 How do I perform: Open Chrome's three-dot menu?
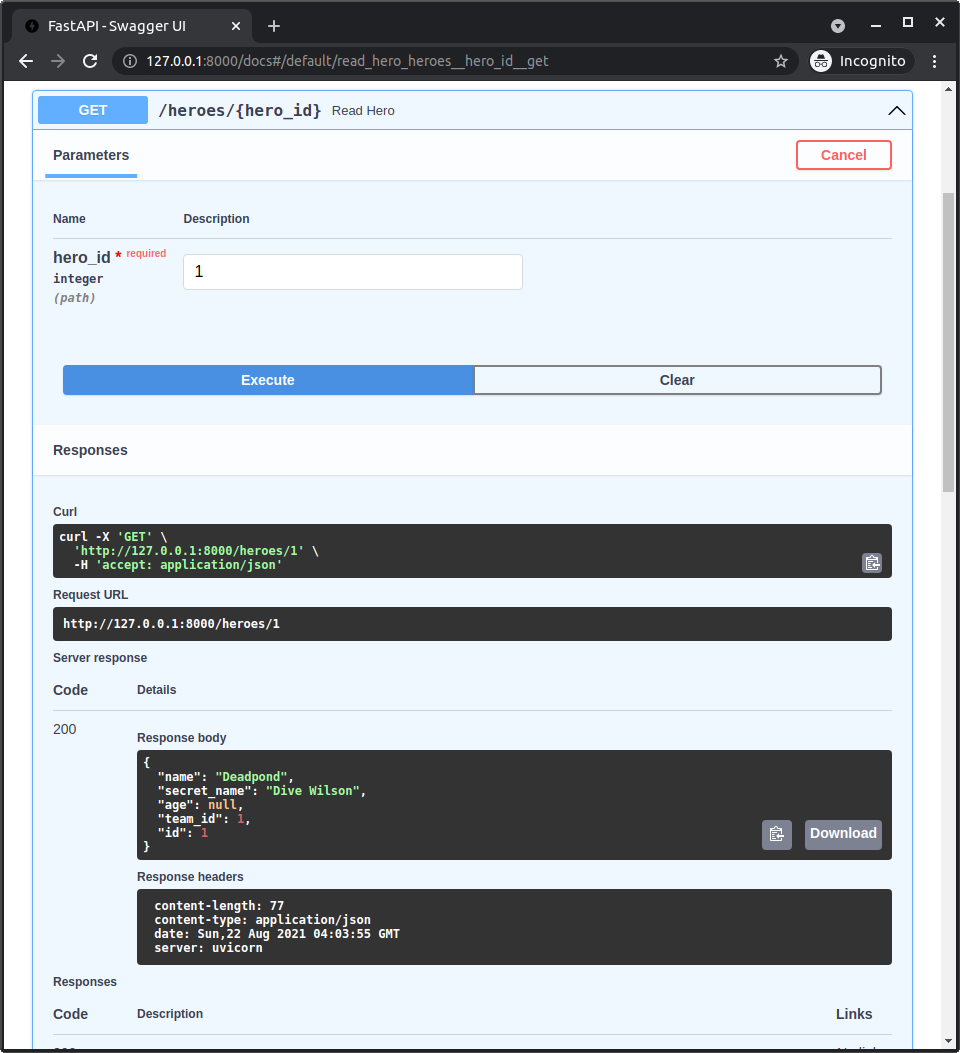pyautogui.click(x=934, y=61)
